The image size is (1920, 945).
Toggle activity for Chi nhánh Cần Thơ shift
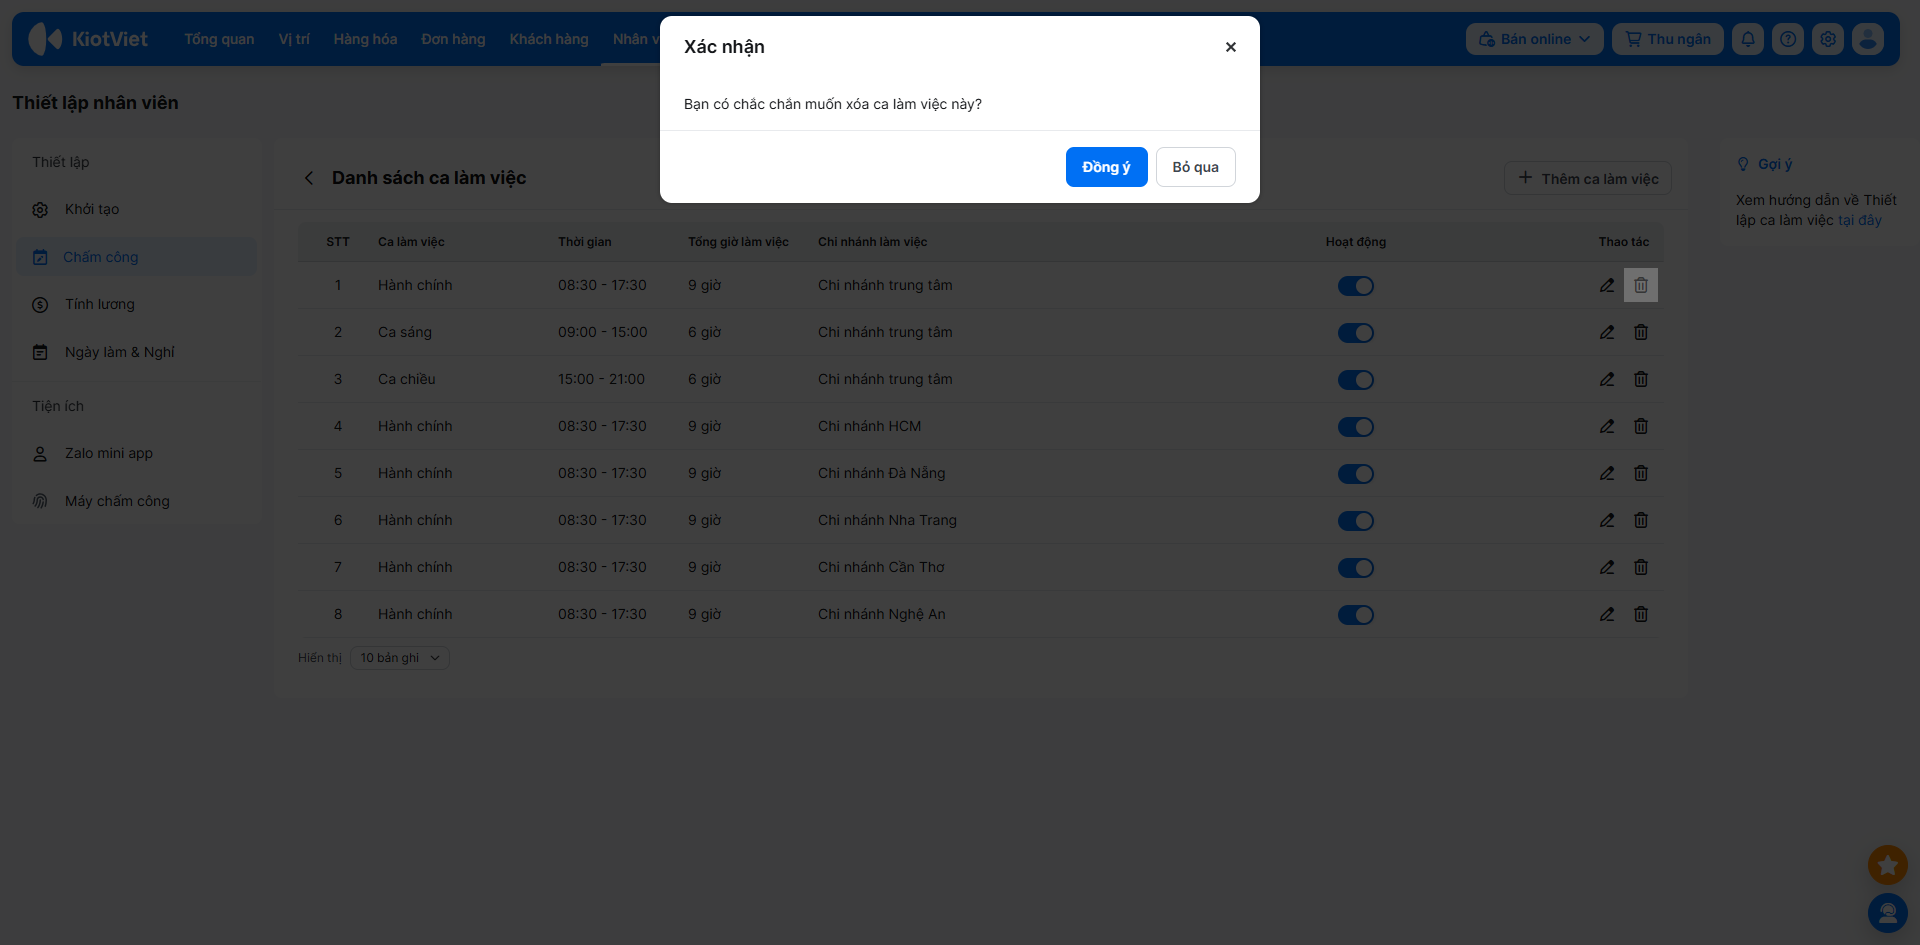(x=1356, y=568)
